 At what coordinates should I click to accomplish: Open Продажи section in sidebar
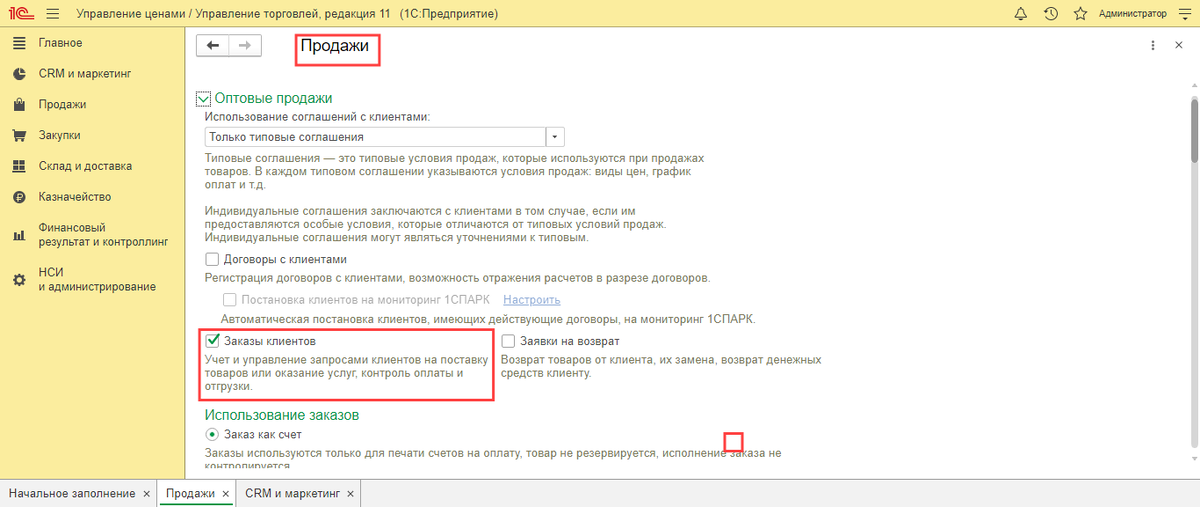click(62, 104)
